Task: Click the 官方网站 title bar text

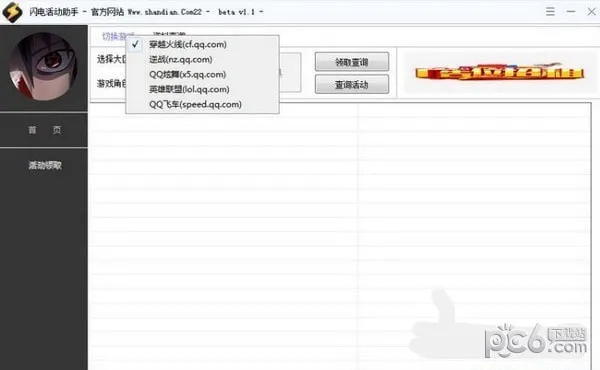Action: pyautogui.click(x=108, y=12)
